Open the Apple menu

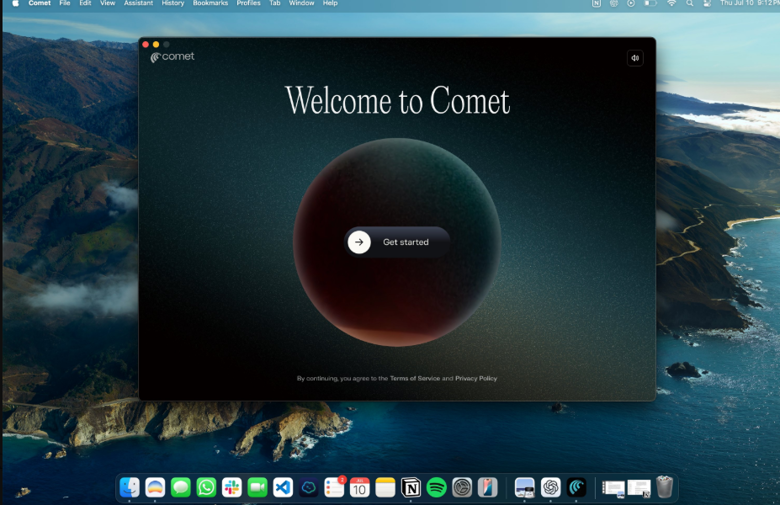tap(15, 3)
